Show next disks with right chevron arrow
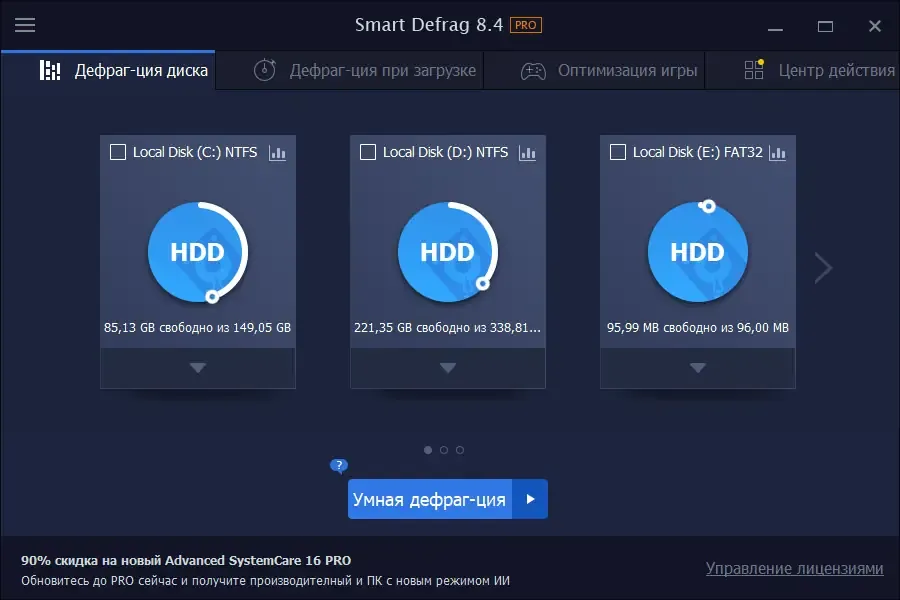Image resolution: width=900 pixels, height=600 pixels. pos(823,268)
